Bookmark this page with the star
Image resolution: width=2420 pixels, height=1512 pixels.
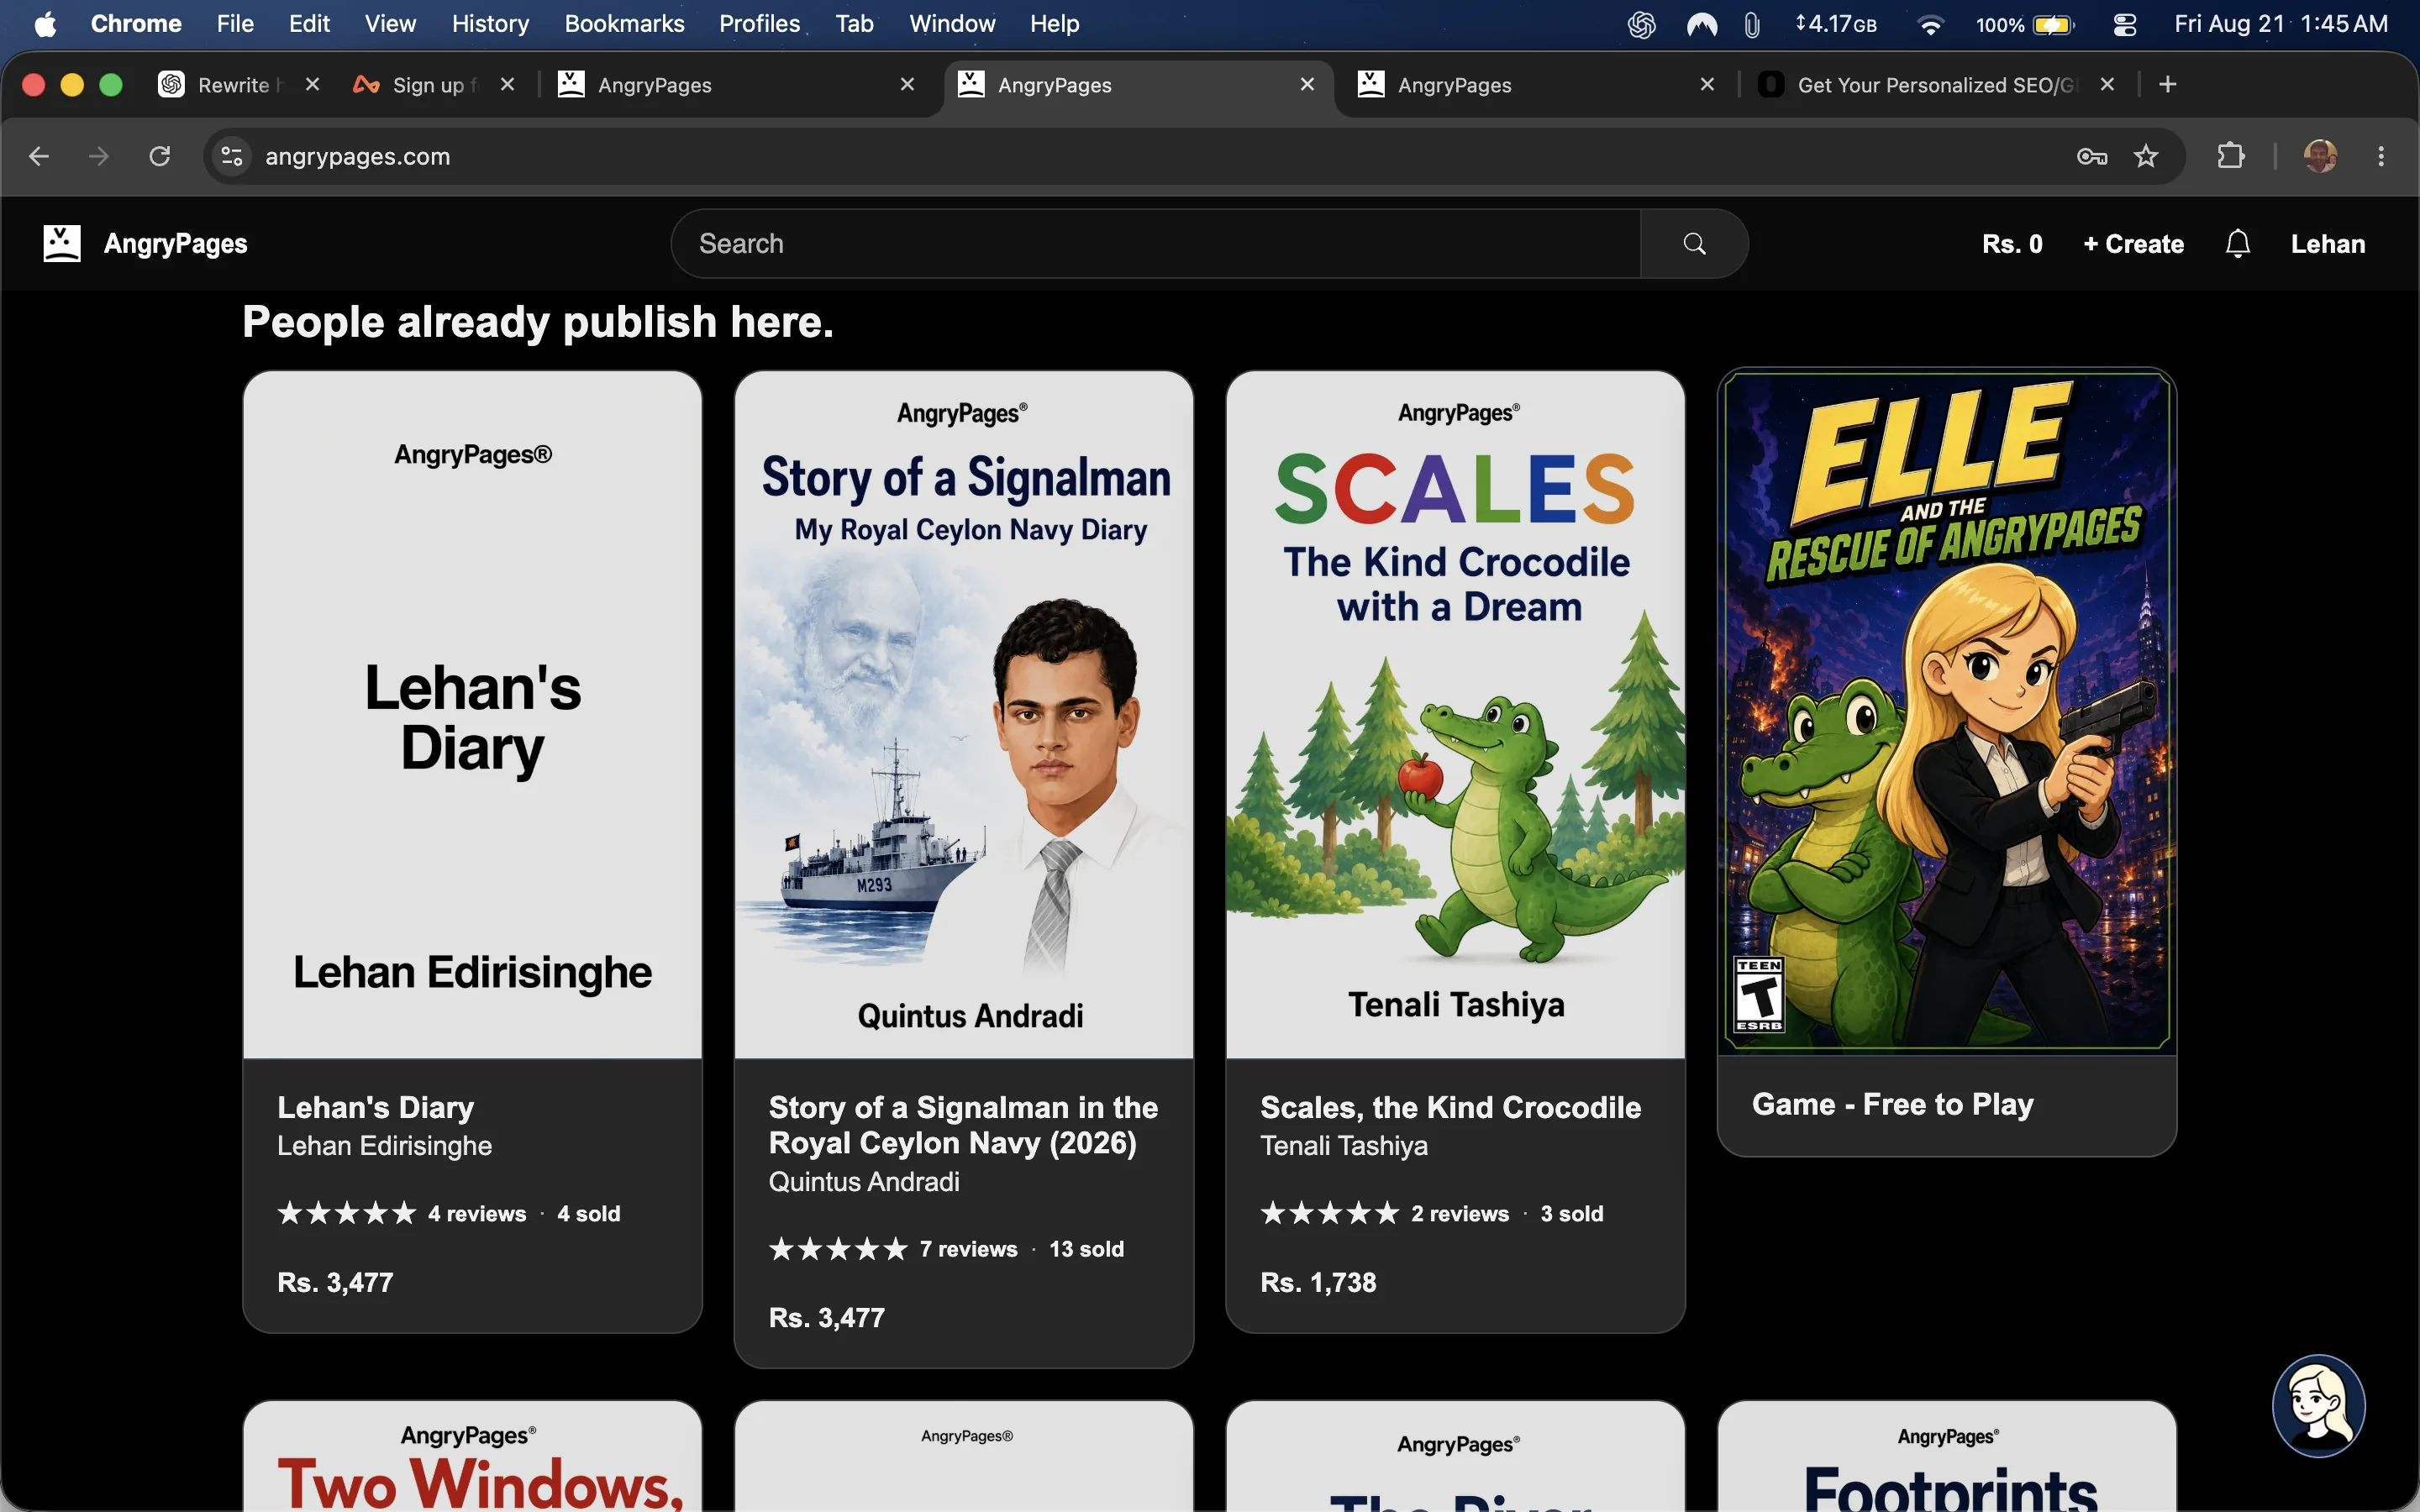point(2146,156)
